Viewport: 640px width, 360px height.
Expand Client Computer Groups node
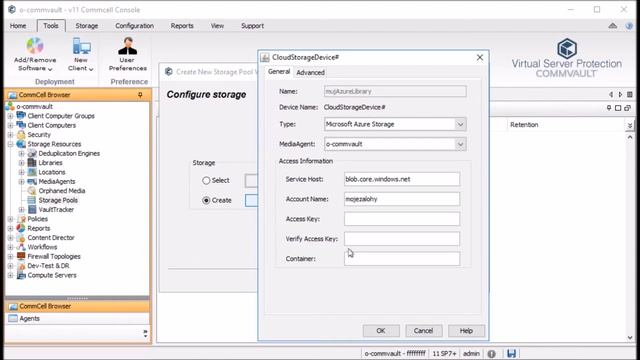[x=11, y=116]
